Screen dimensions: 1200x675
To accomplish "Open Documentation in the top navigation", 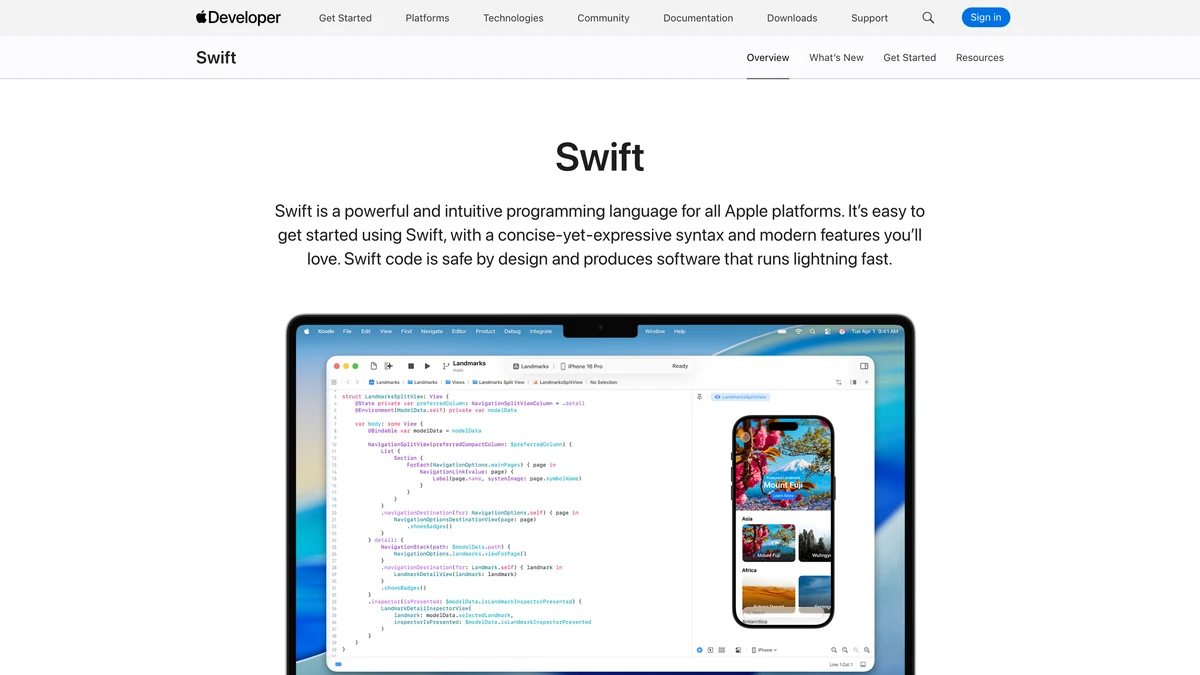I will (698, 18).
